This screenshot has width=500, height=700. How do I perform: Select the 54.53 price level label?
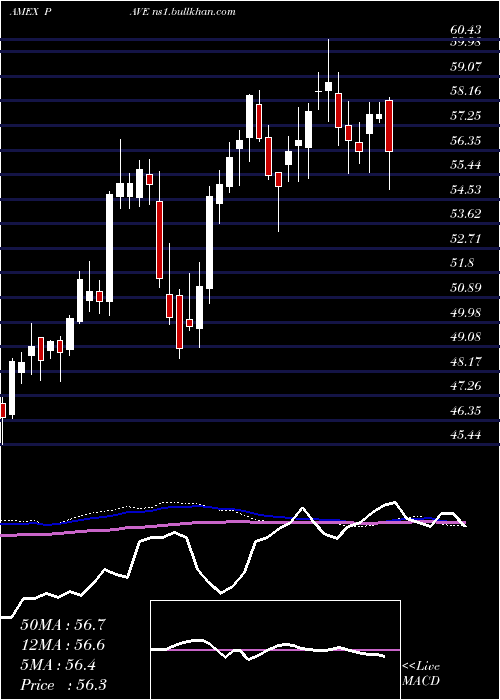pos(466,190)
